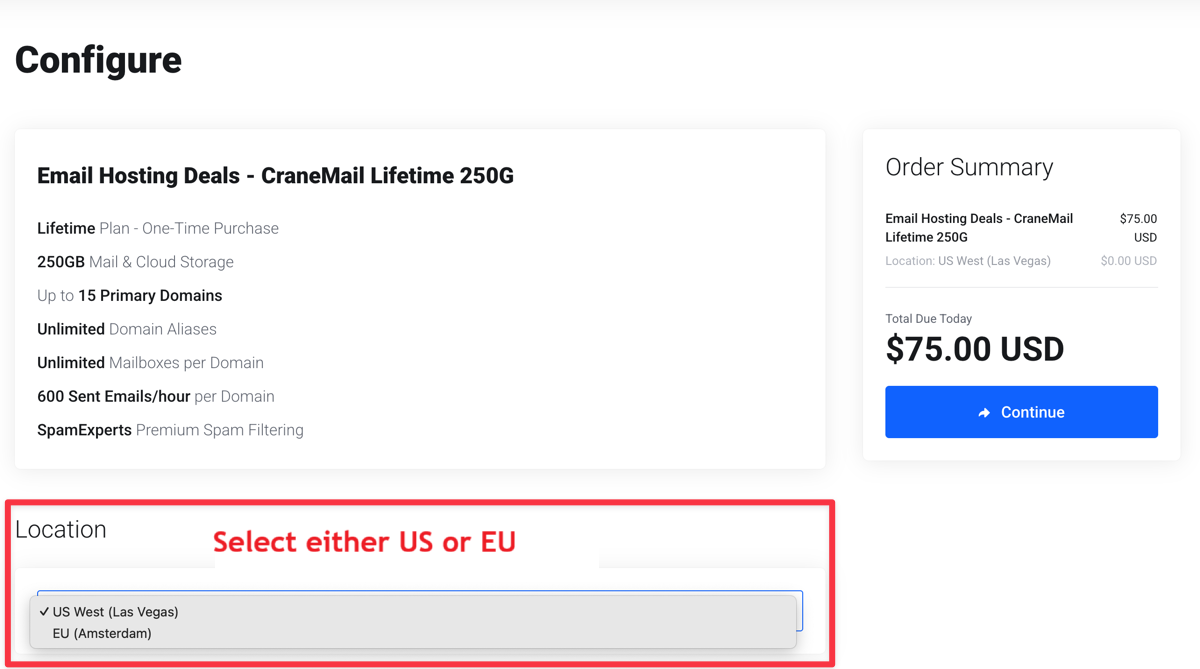Click the Order Summary heading
The image size is (1200, 669).
click(968, 167)
